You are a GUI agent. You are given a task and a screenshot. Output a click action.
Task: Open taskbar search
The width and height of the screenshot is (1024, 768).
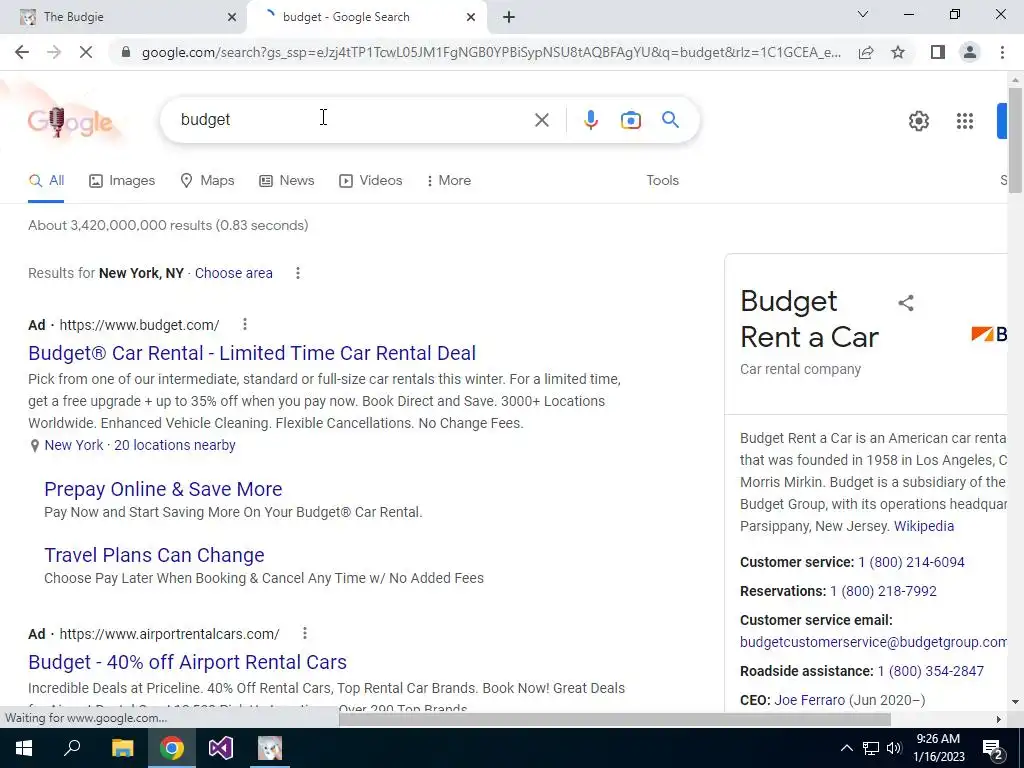point(72,748)
